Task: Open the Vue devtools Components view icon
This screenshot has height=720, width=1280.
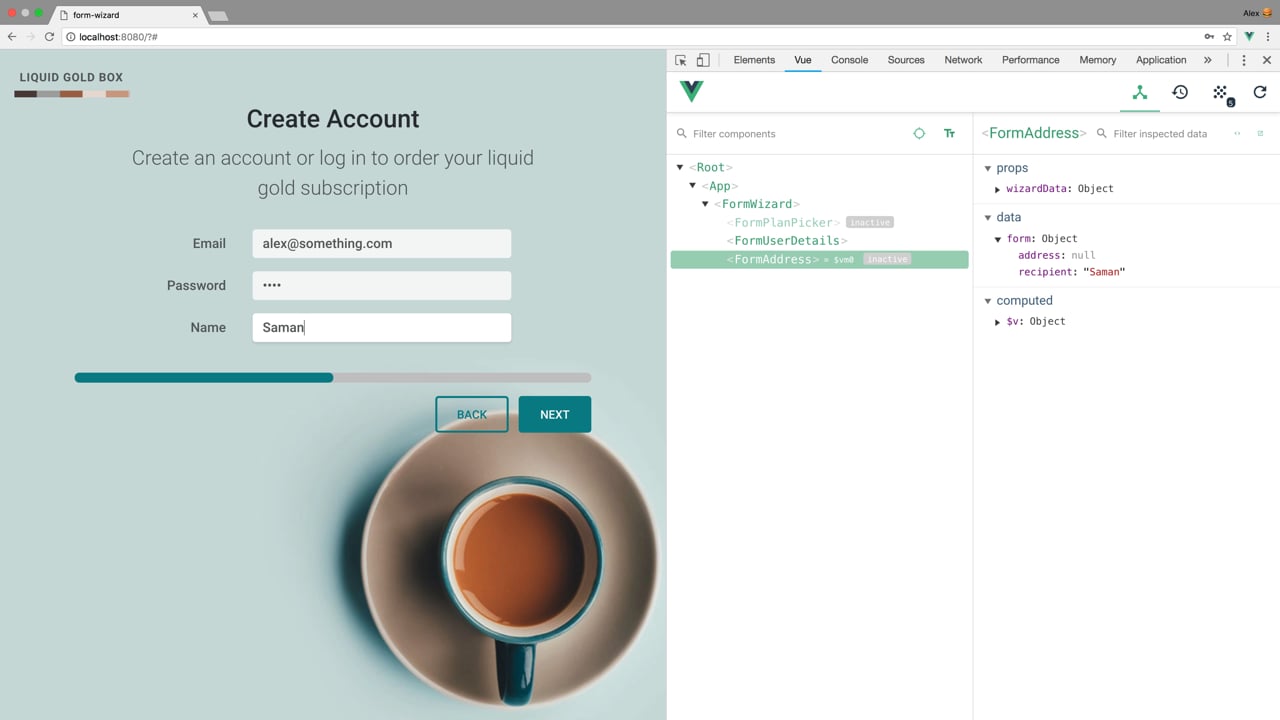Action: pos(1139,92)
